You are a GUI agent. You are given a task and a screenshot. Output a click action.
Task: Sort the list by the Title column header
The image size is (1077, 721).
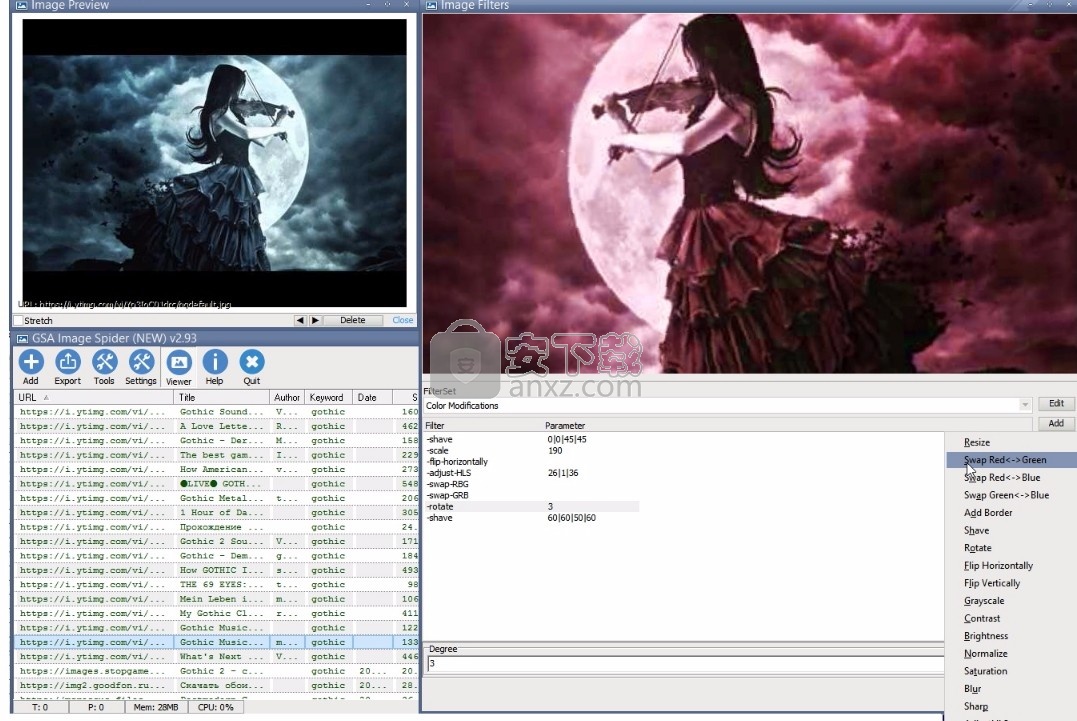(221, 398)
